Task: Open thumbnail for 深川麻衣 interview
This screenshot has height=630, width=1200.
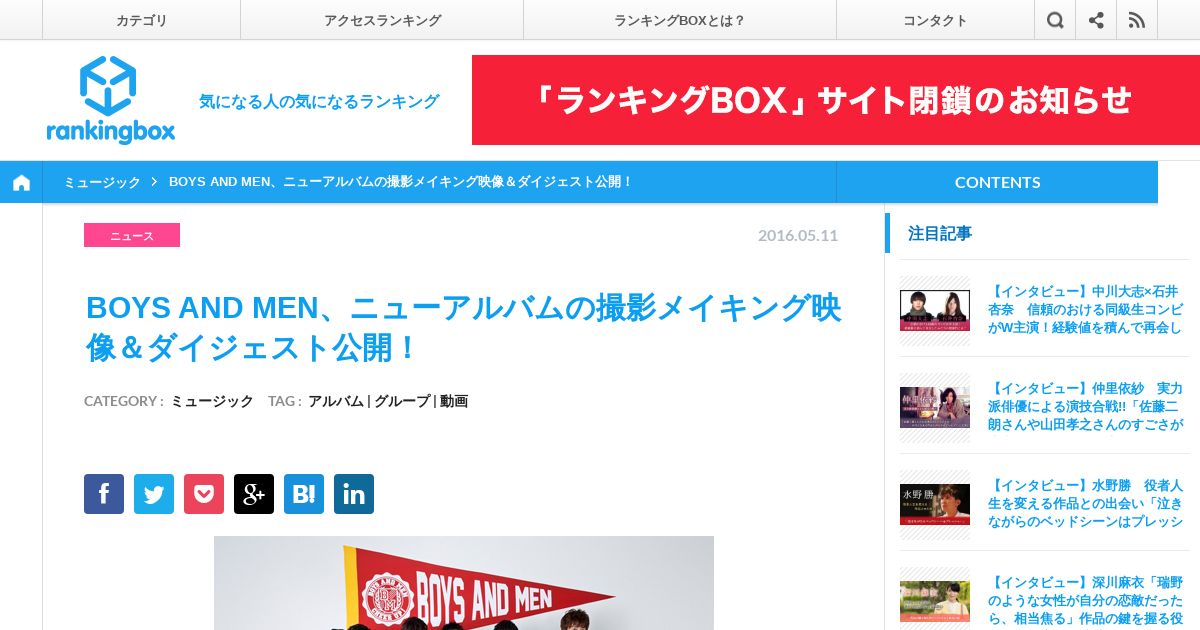Action: [935, 601]
